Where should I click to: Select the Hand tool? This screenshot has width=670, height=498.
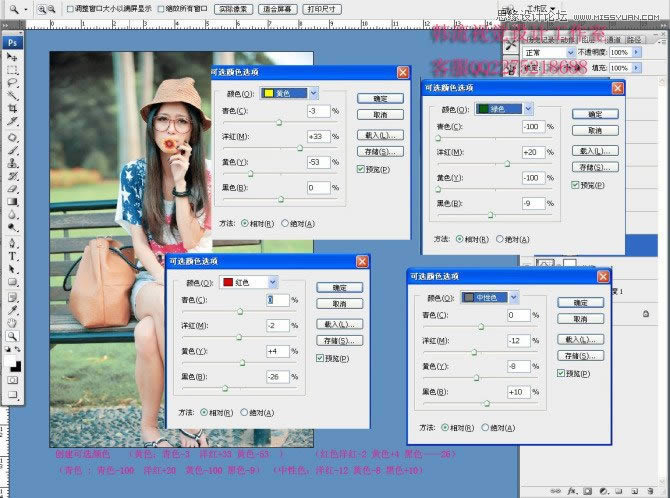(x=12, y=322)
